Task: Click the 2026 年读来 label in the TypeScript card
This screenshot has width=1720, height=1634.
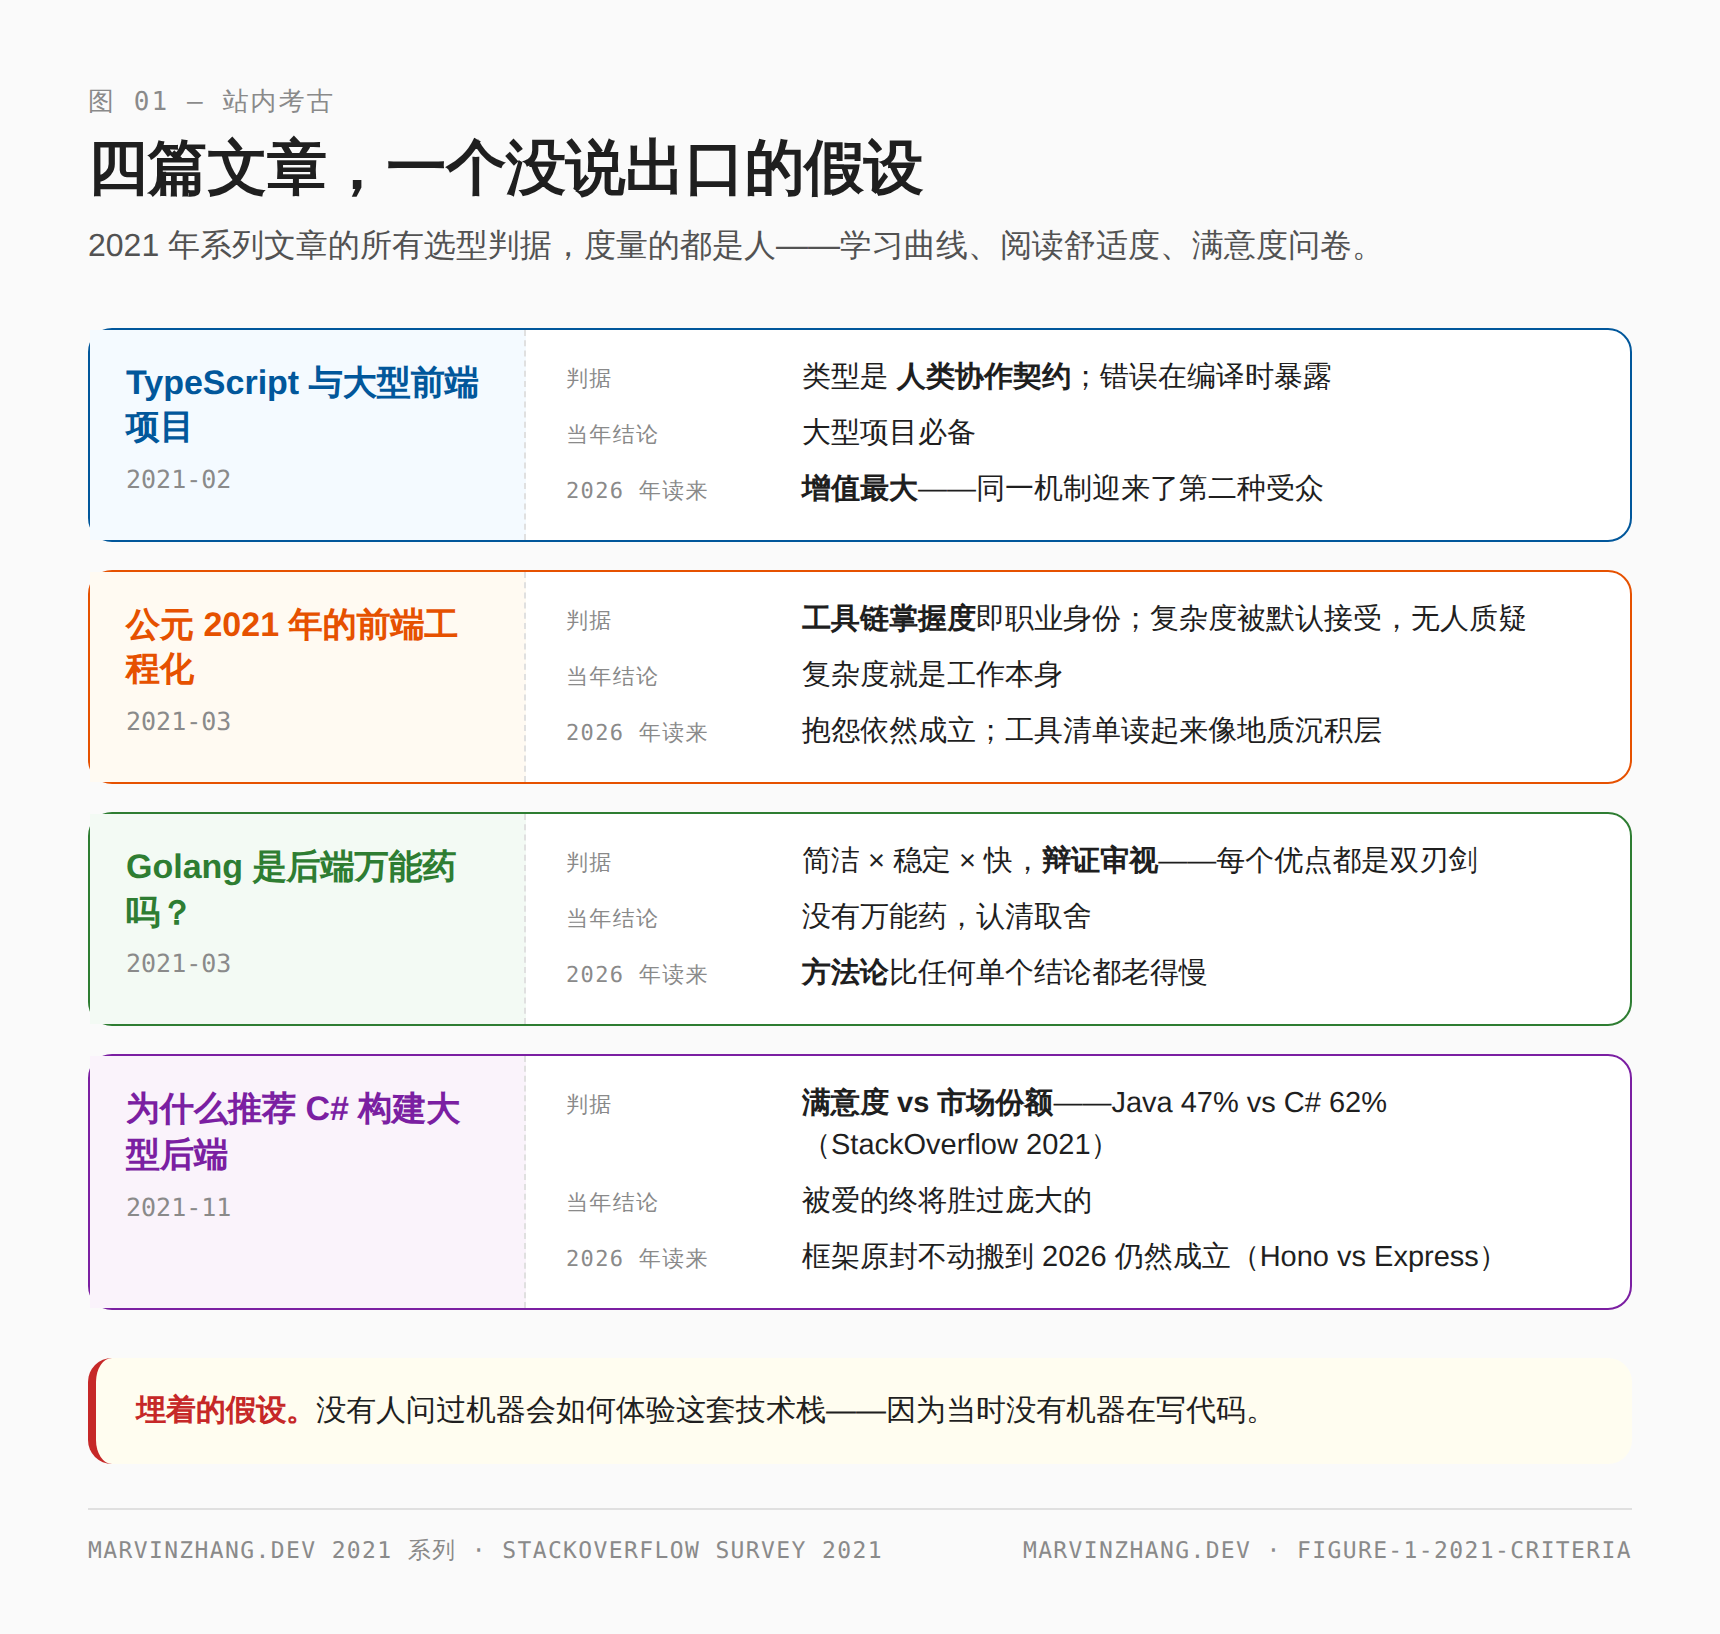Action: tap(637, 491)
